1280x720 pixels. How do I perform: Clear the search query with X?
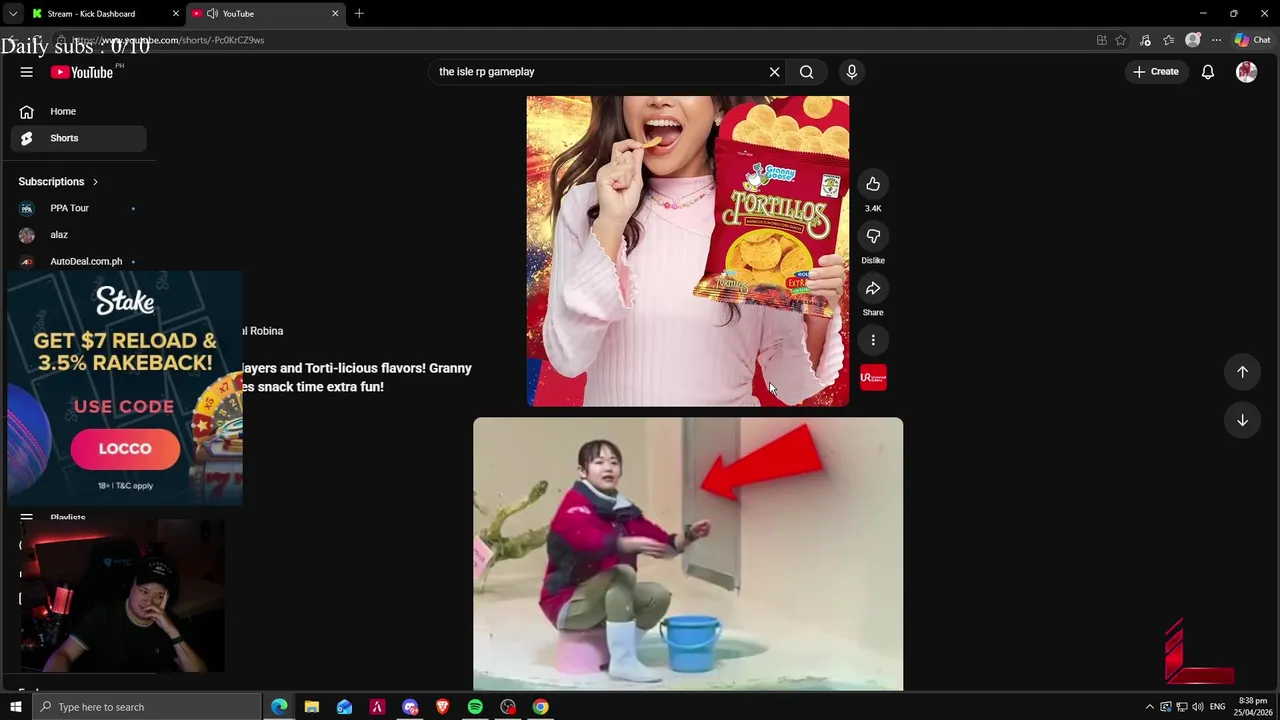[x=774, y=72]
